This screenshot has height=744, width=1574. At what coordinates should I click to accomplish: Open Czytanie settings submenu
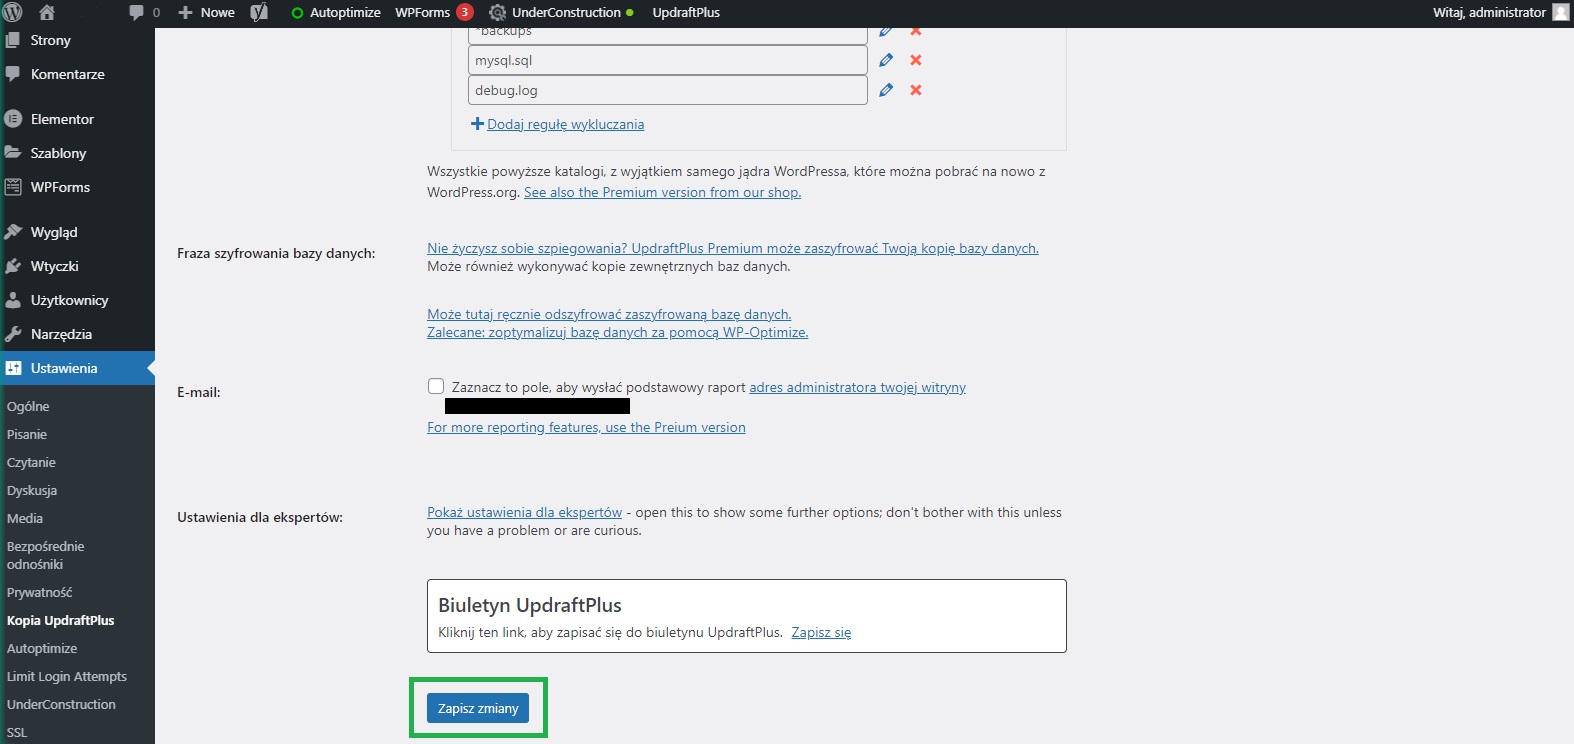click(31, 462)
